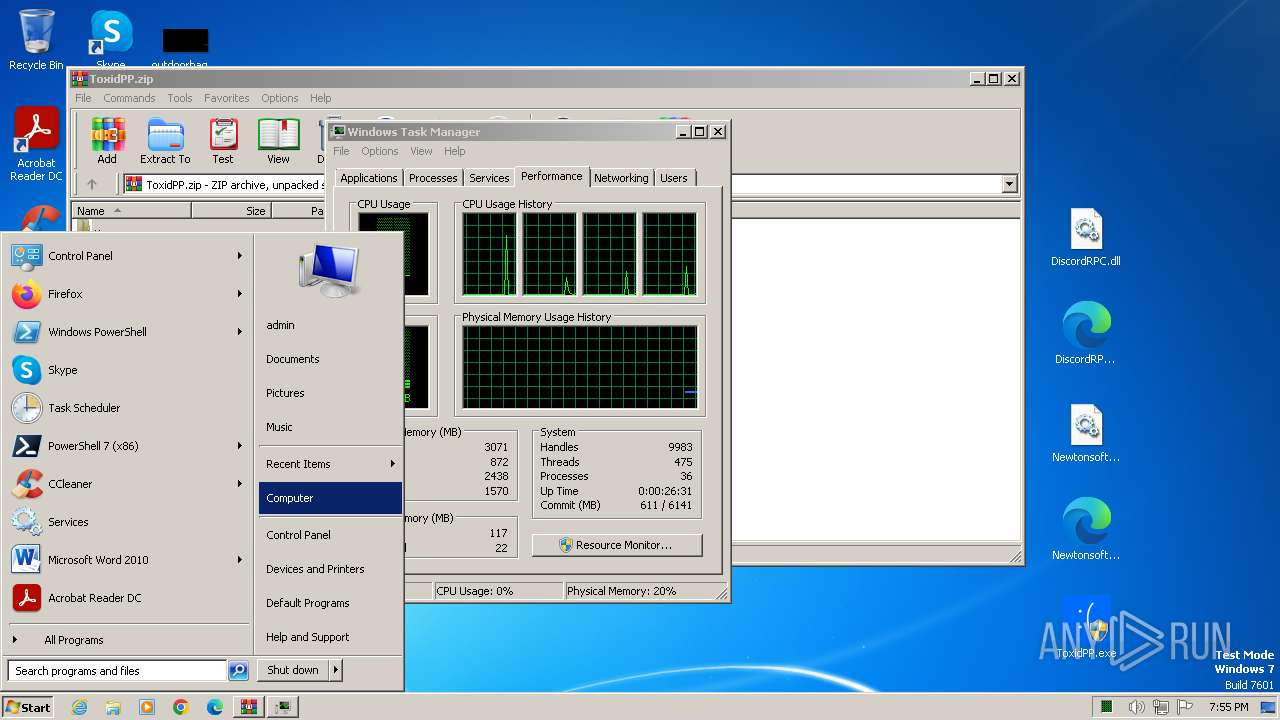The width and height of the screenshot is (1280, 720).
Task: Switch to Services tab in Task Manager
Action: [489, 178]
